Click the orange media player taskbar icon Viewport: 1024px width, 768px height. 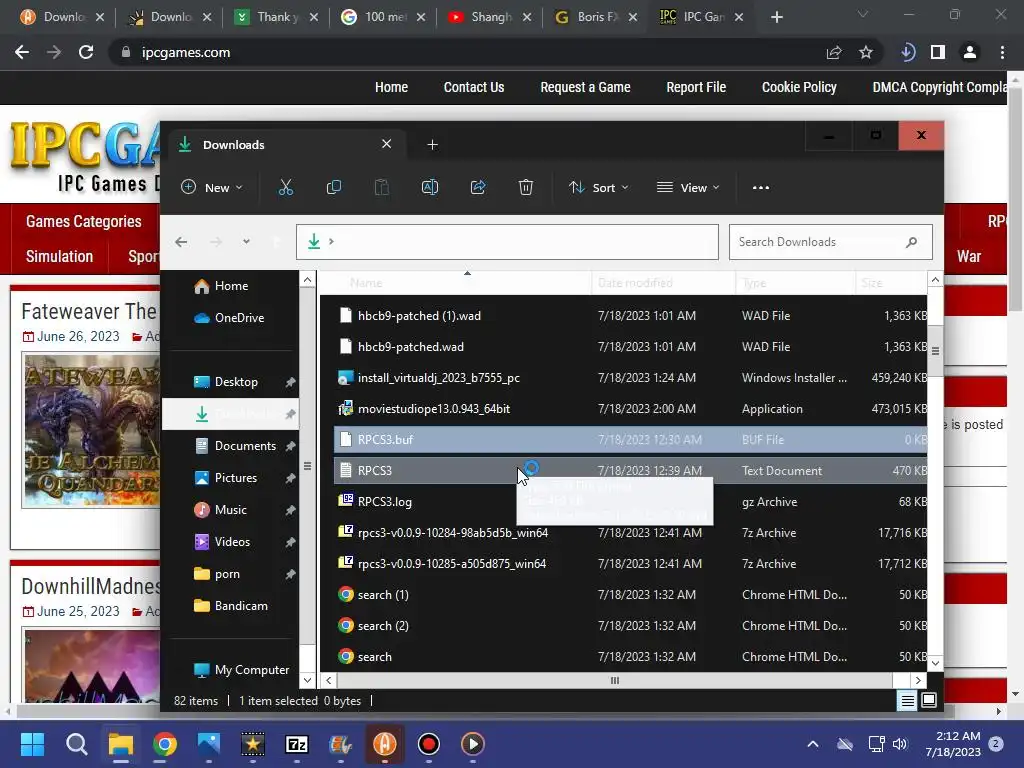473,744
